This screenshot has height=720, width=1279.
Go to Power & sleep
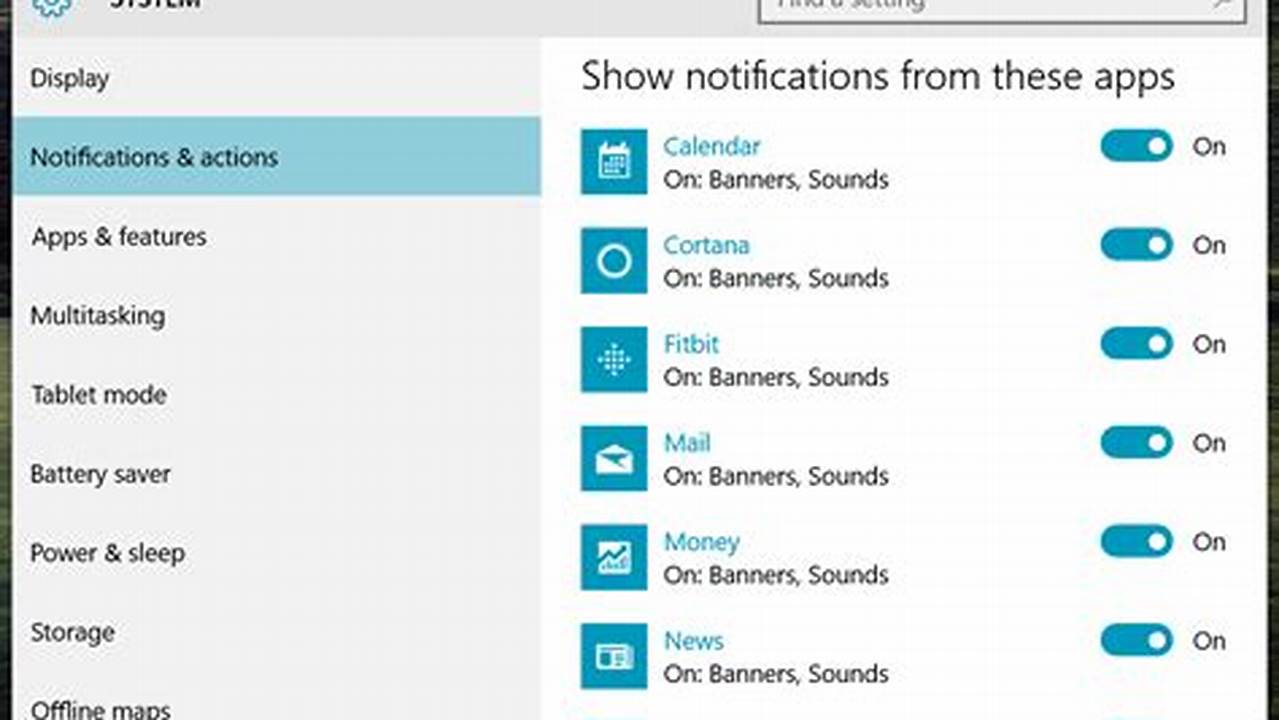(277, 553)
